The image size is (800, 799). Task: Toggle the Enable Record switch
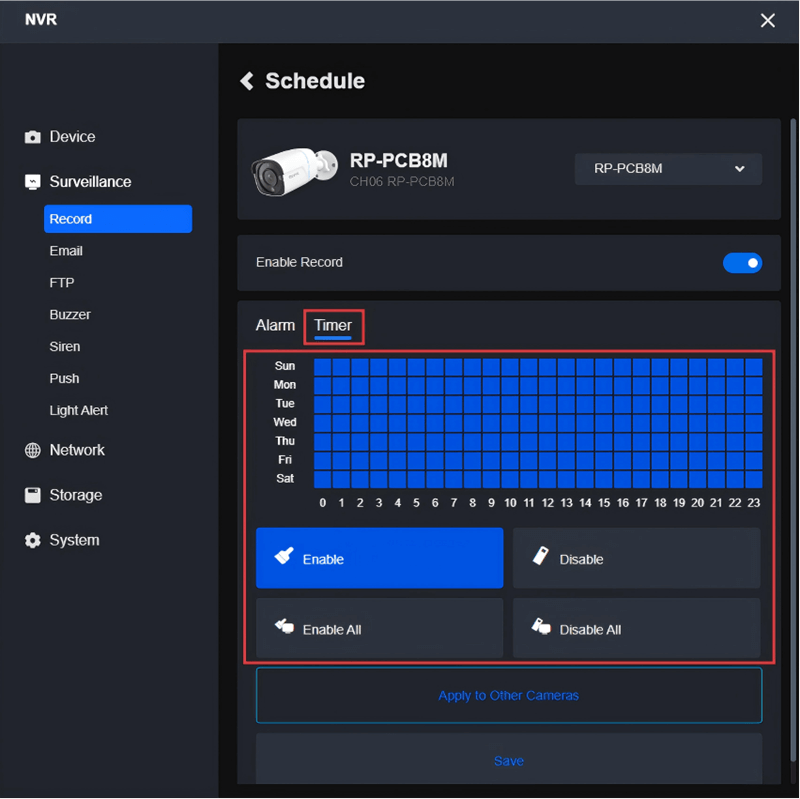click(x=742, y=263)
